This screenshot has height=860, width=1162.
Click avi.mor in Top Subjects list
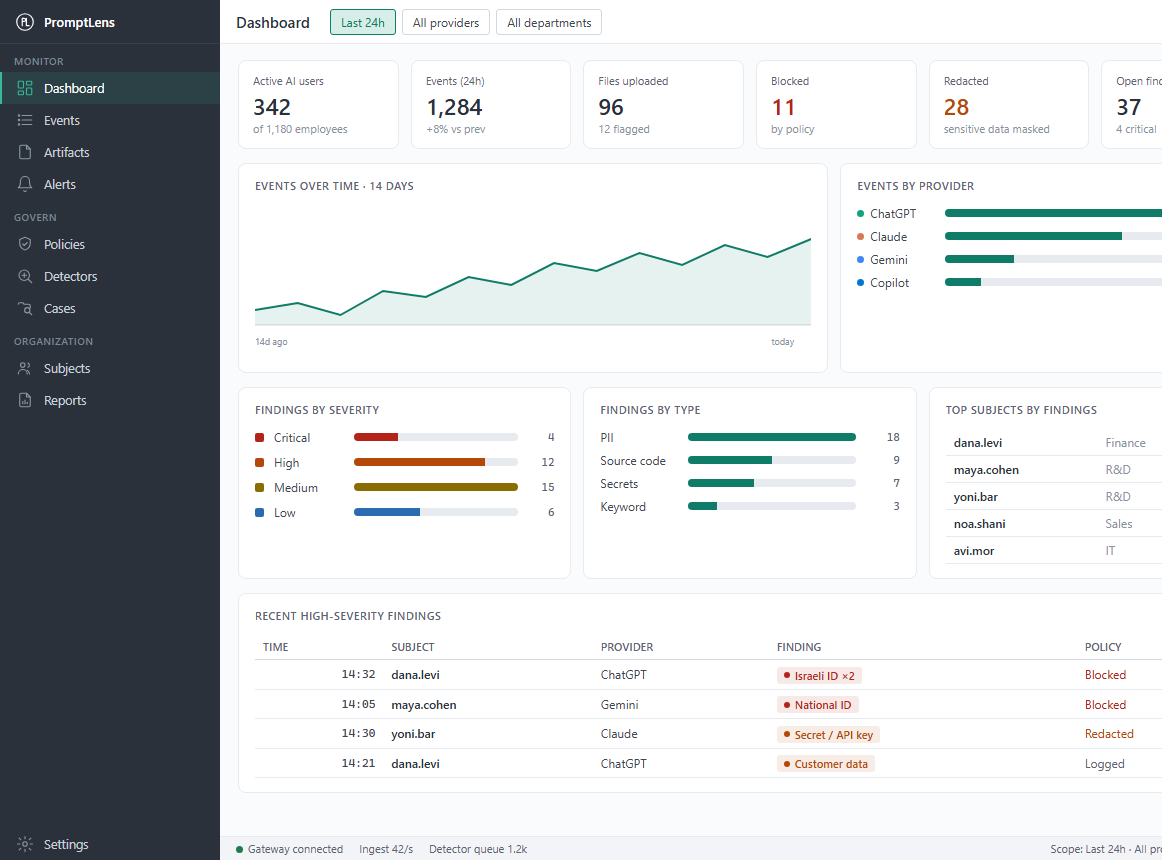pyautogui.click(x=974, y=551)
